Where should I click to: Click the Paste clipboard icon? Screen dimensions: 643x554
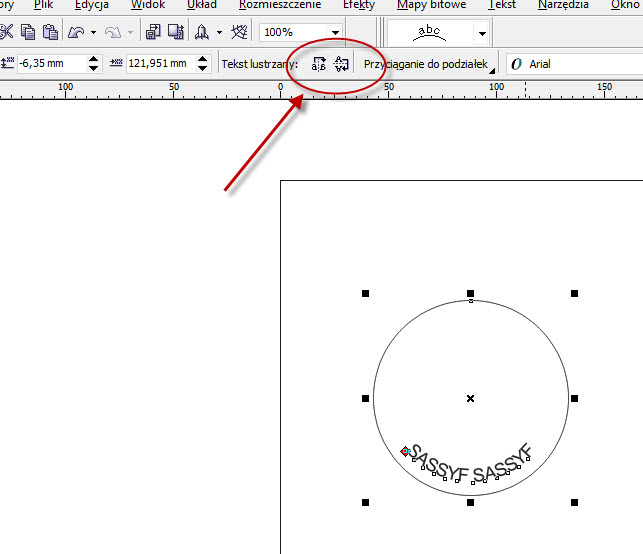49,32
